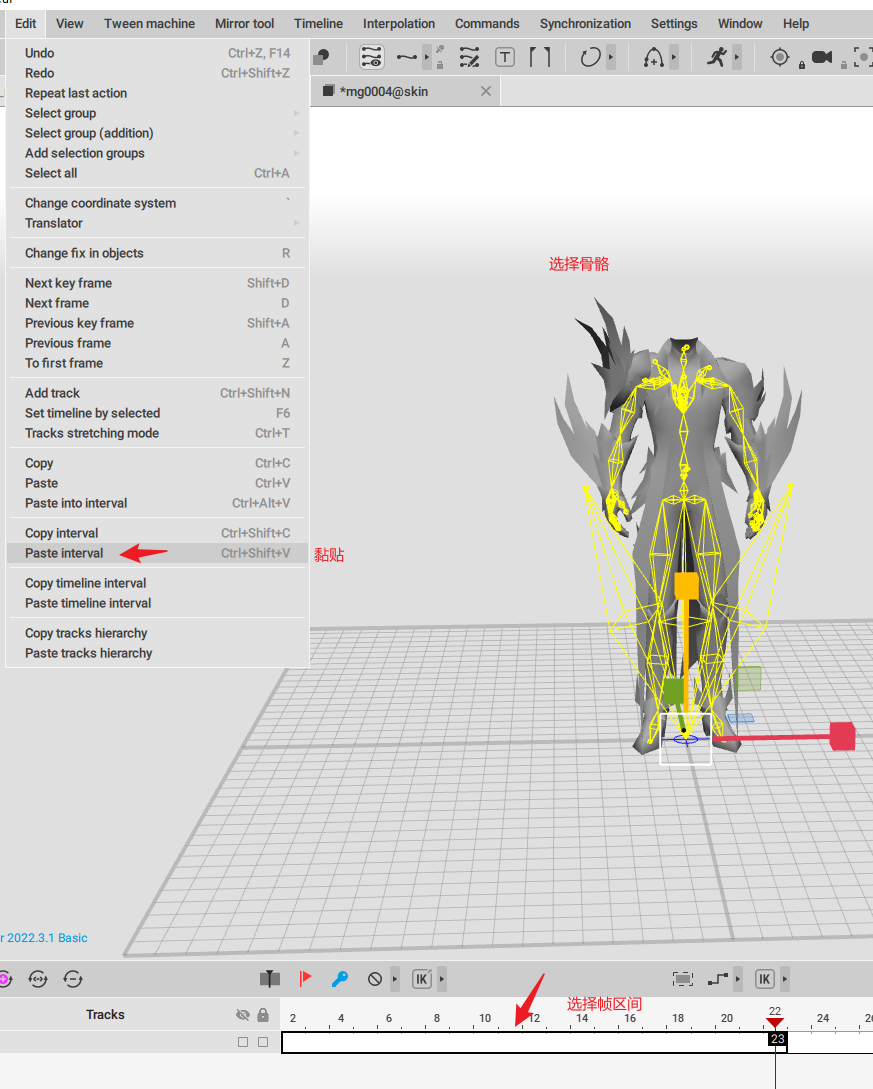Click the circular arrows with minus icon
The width and height of the screenshot is (873, 1089).
73,979
